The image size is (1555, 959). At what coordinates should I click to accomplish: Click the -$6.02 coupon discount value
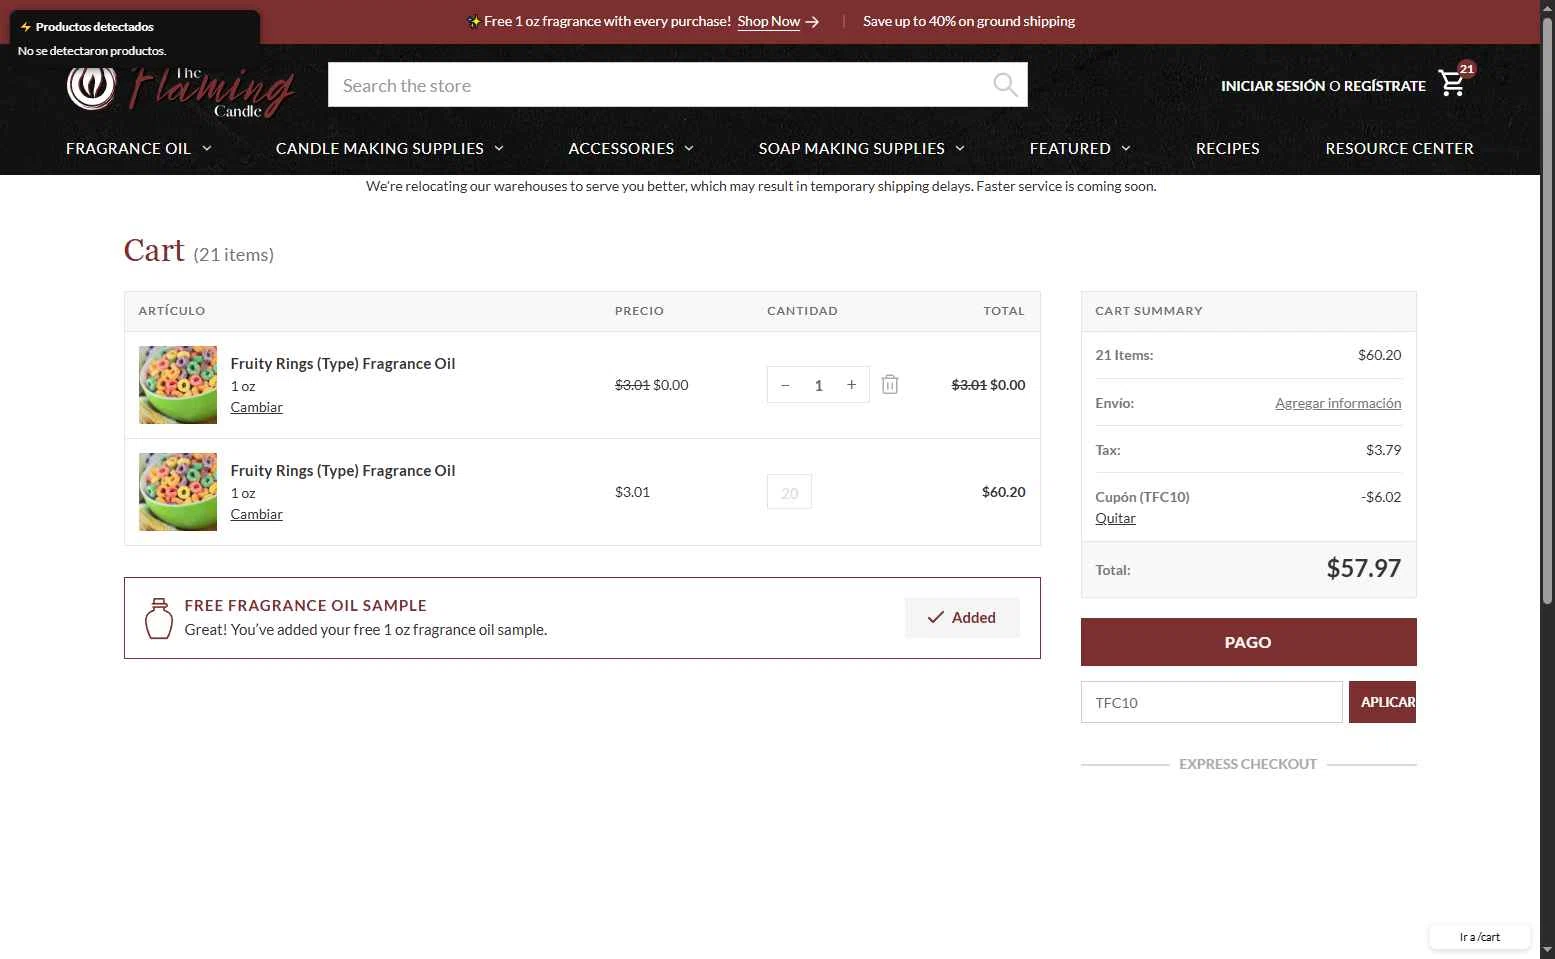(x=1381, y=497)
